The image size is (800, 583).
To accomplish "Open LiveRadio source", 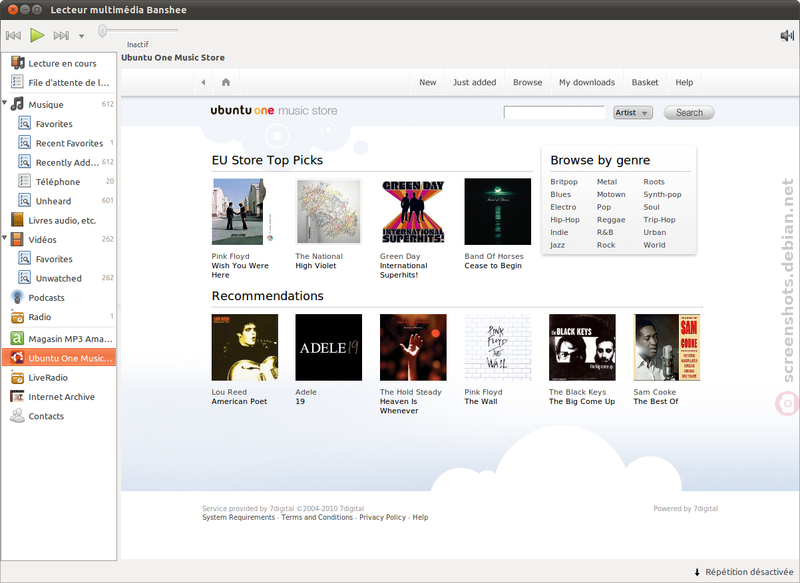I will (59, 377).
